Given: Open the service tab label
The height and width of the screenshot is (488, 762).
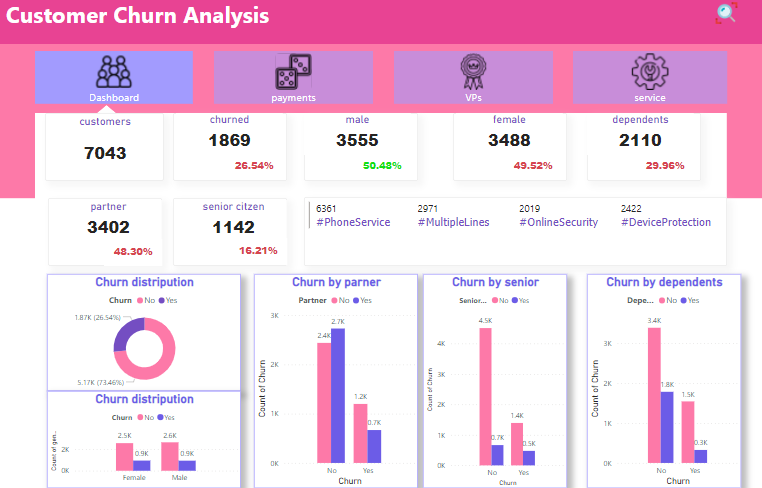Looking at the screenshot, I should tap(649, 98).
